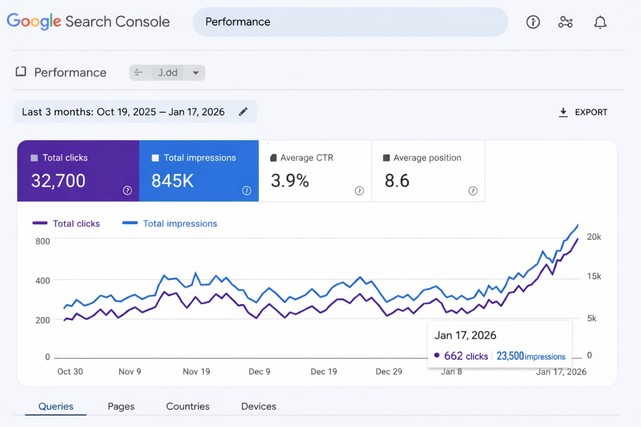Enable the Average position metric checkbox
The image size is (641, 427).
(385, 158)
